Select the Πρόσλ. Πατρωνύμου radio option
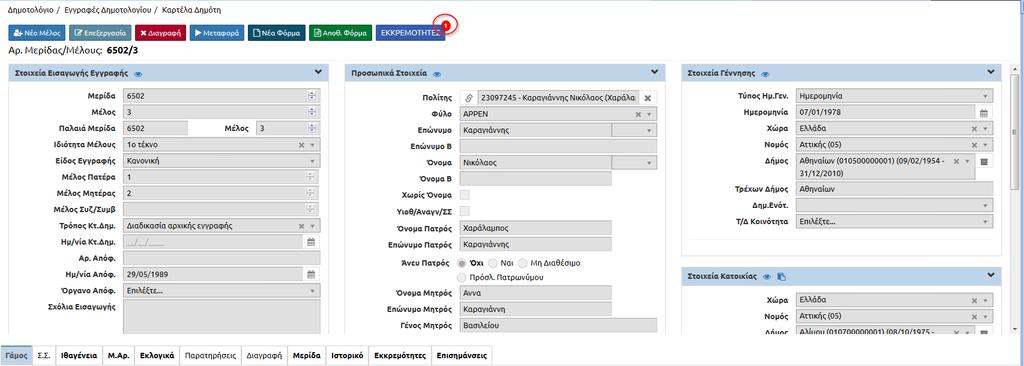1024x366 pixels. (x=462, y=277)
